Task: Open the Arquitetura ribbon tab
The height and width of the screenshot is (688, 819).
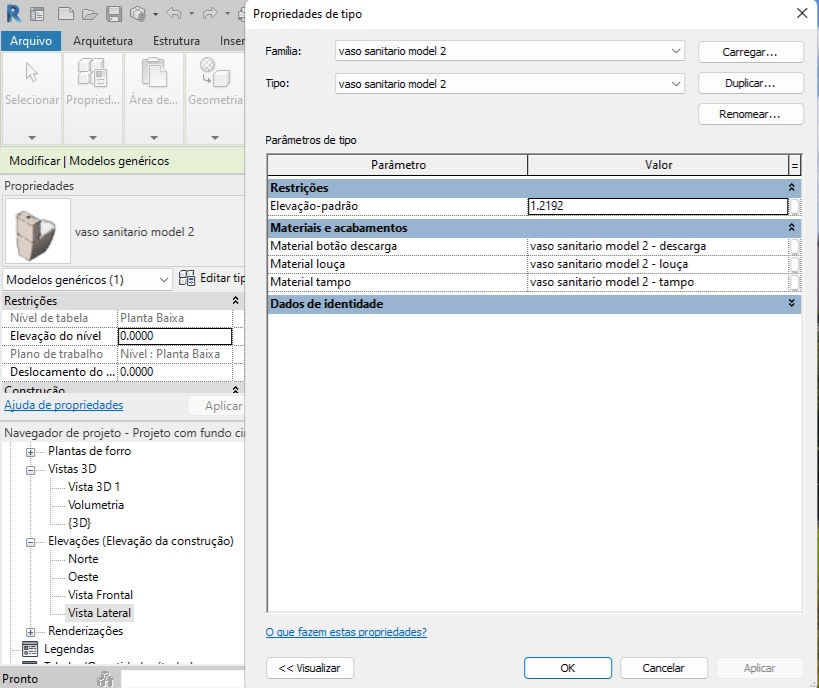Action: (103, 41)
